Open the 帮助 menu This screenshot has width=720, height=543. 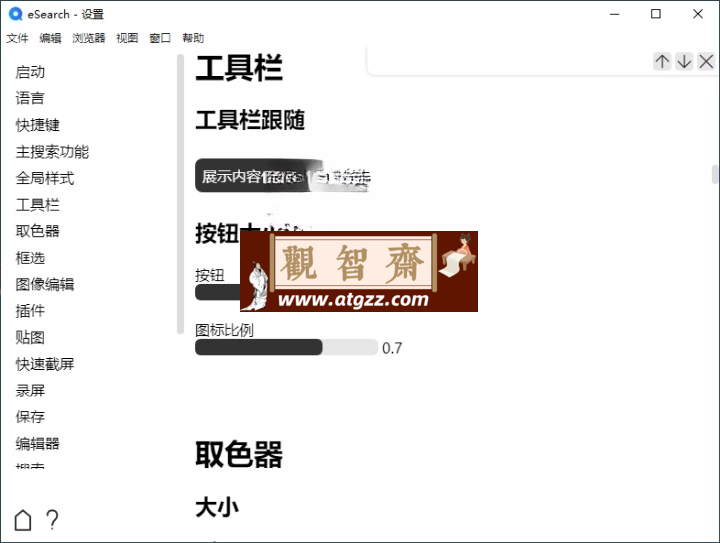click(193, 38)
